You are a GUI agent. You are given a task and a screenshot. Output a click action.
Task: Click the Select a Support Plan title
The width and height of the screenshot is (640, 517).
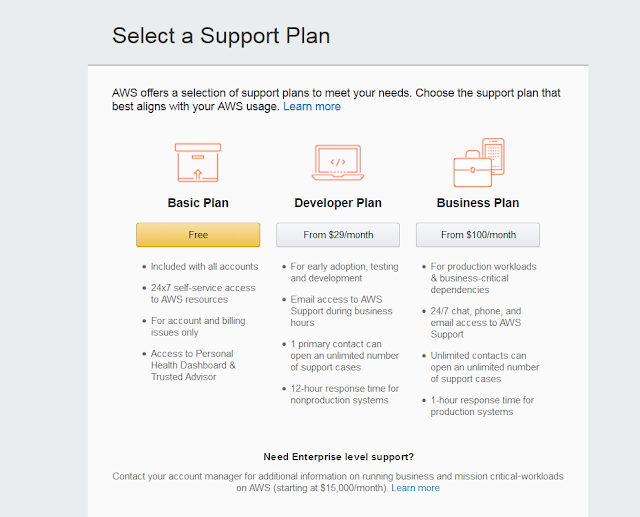(x=221, y=36)
